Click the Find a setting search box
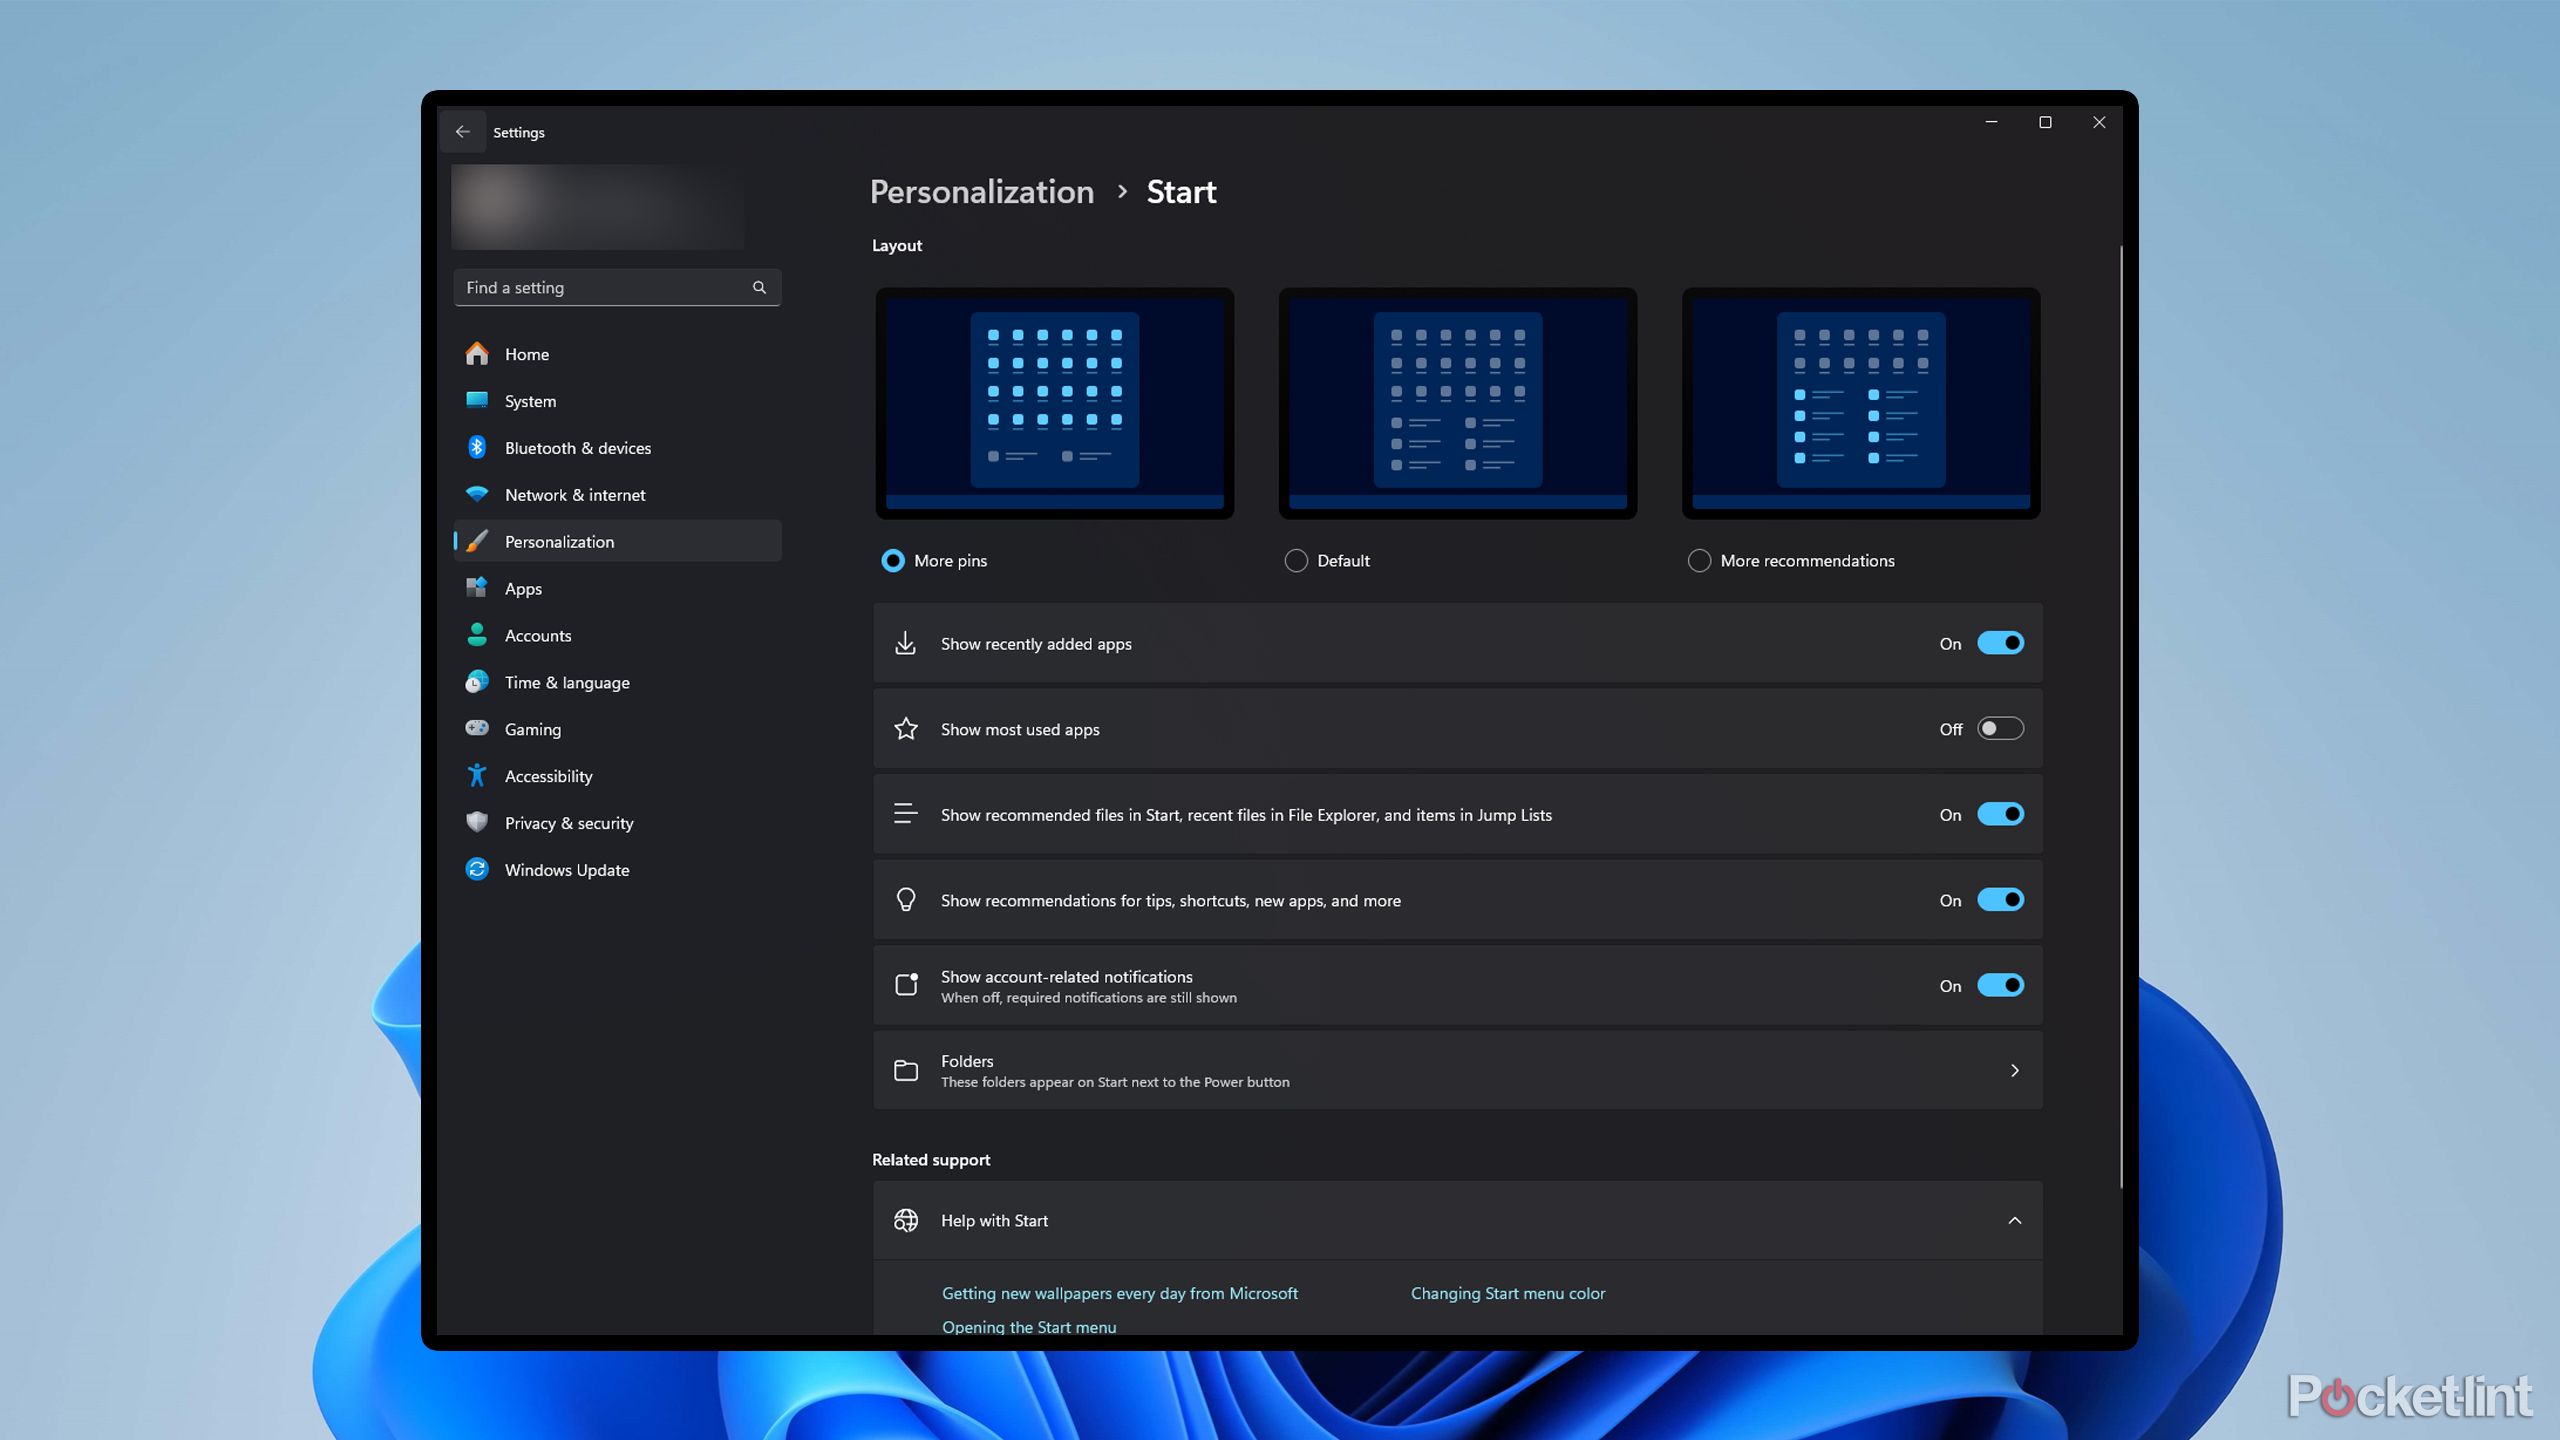 click(x=617, y=287)
